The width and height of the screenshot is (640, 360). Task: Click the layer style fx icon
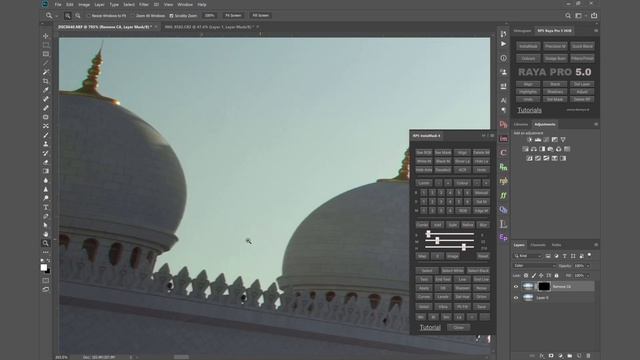(542, 356)
